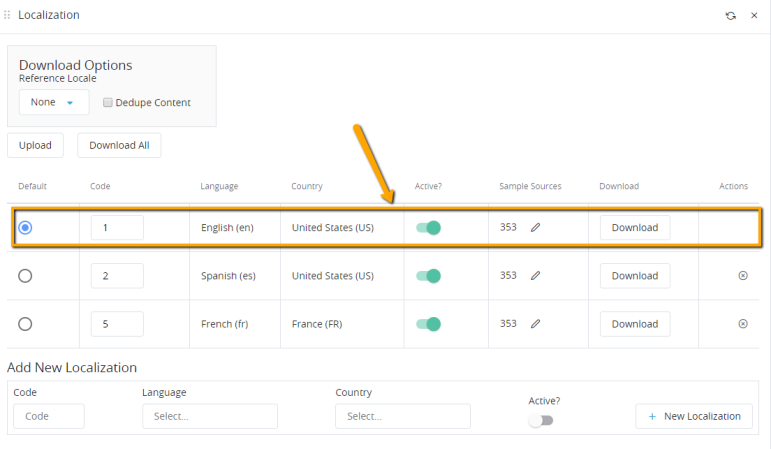Click the Download column header

tap(619, 186)
